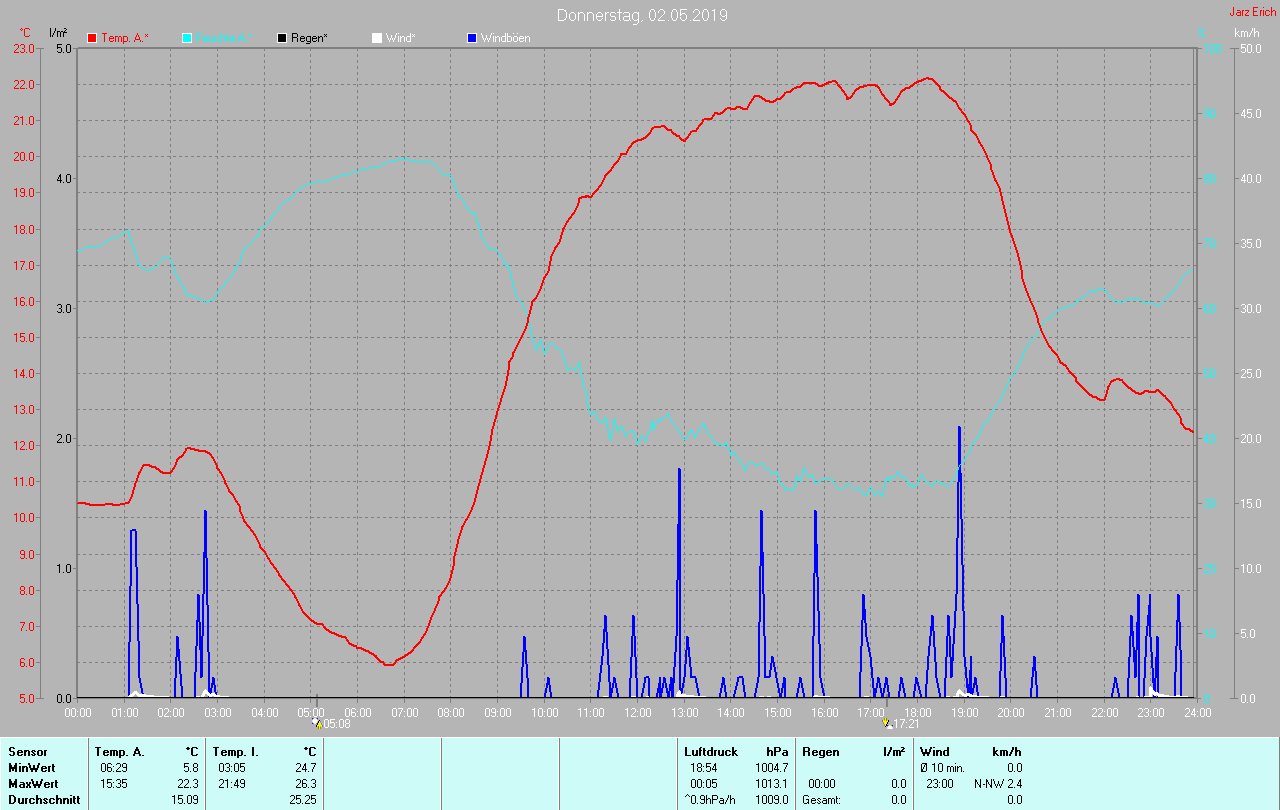The height and width of the screenshot is (810, 1280).
Task: Click the indoor average value '25.25'
Action: 302,800
